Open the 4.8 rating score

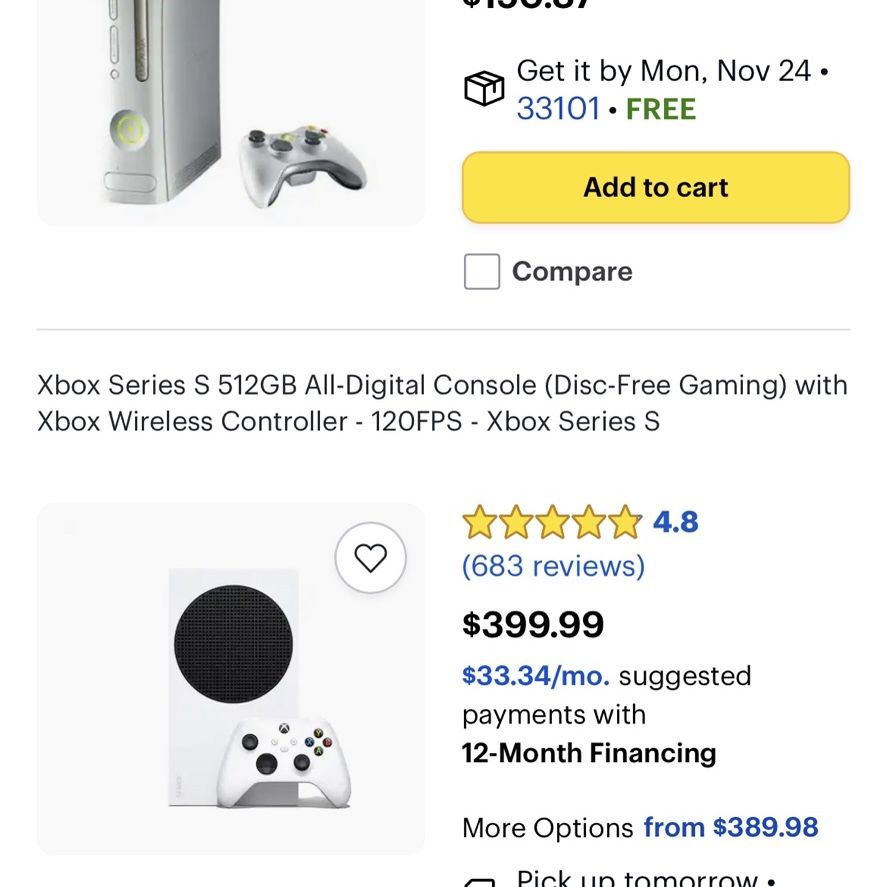tap(675, 522)
